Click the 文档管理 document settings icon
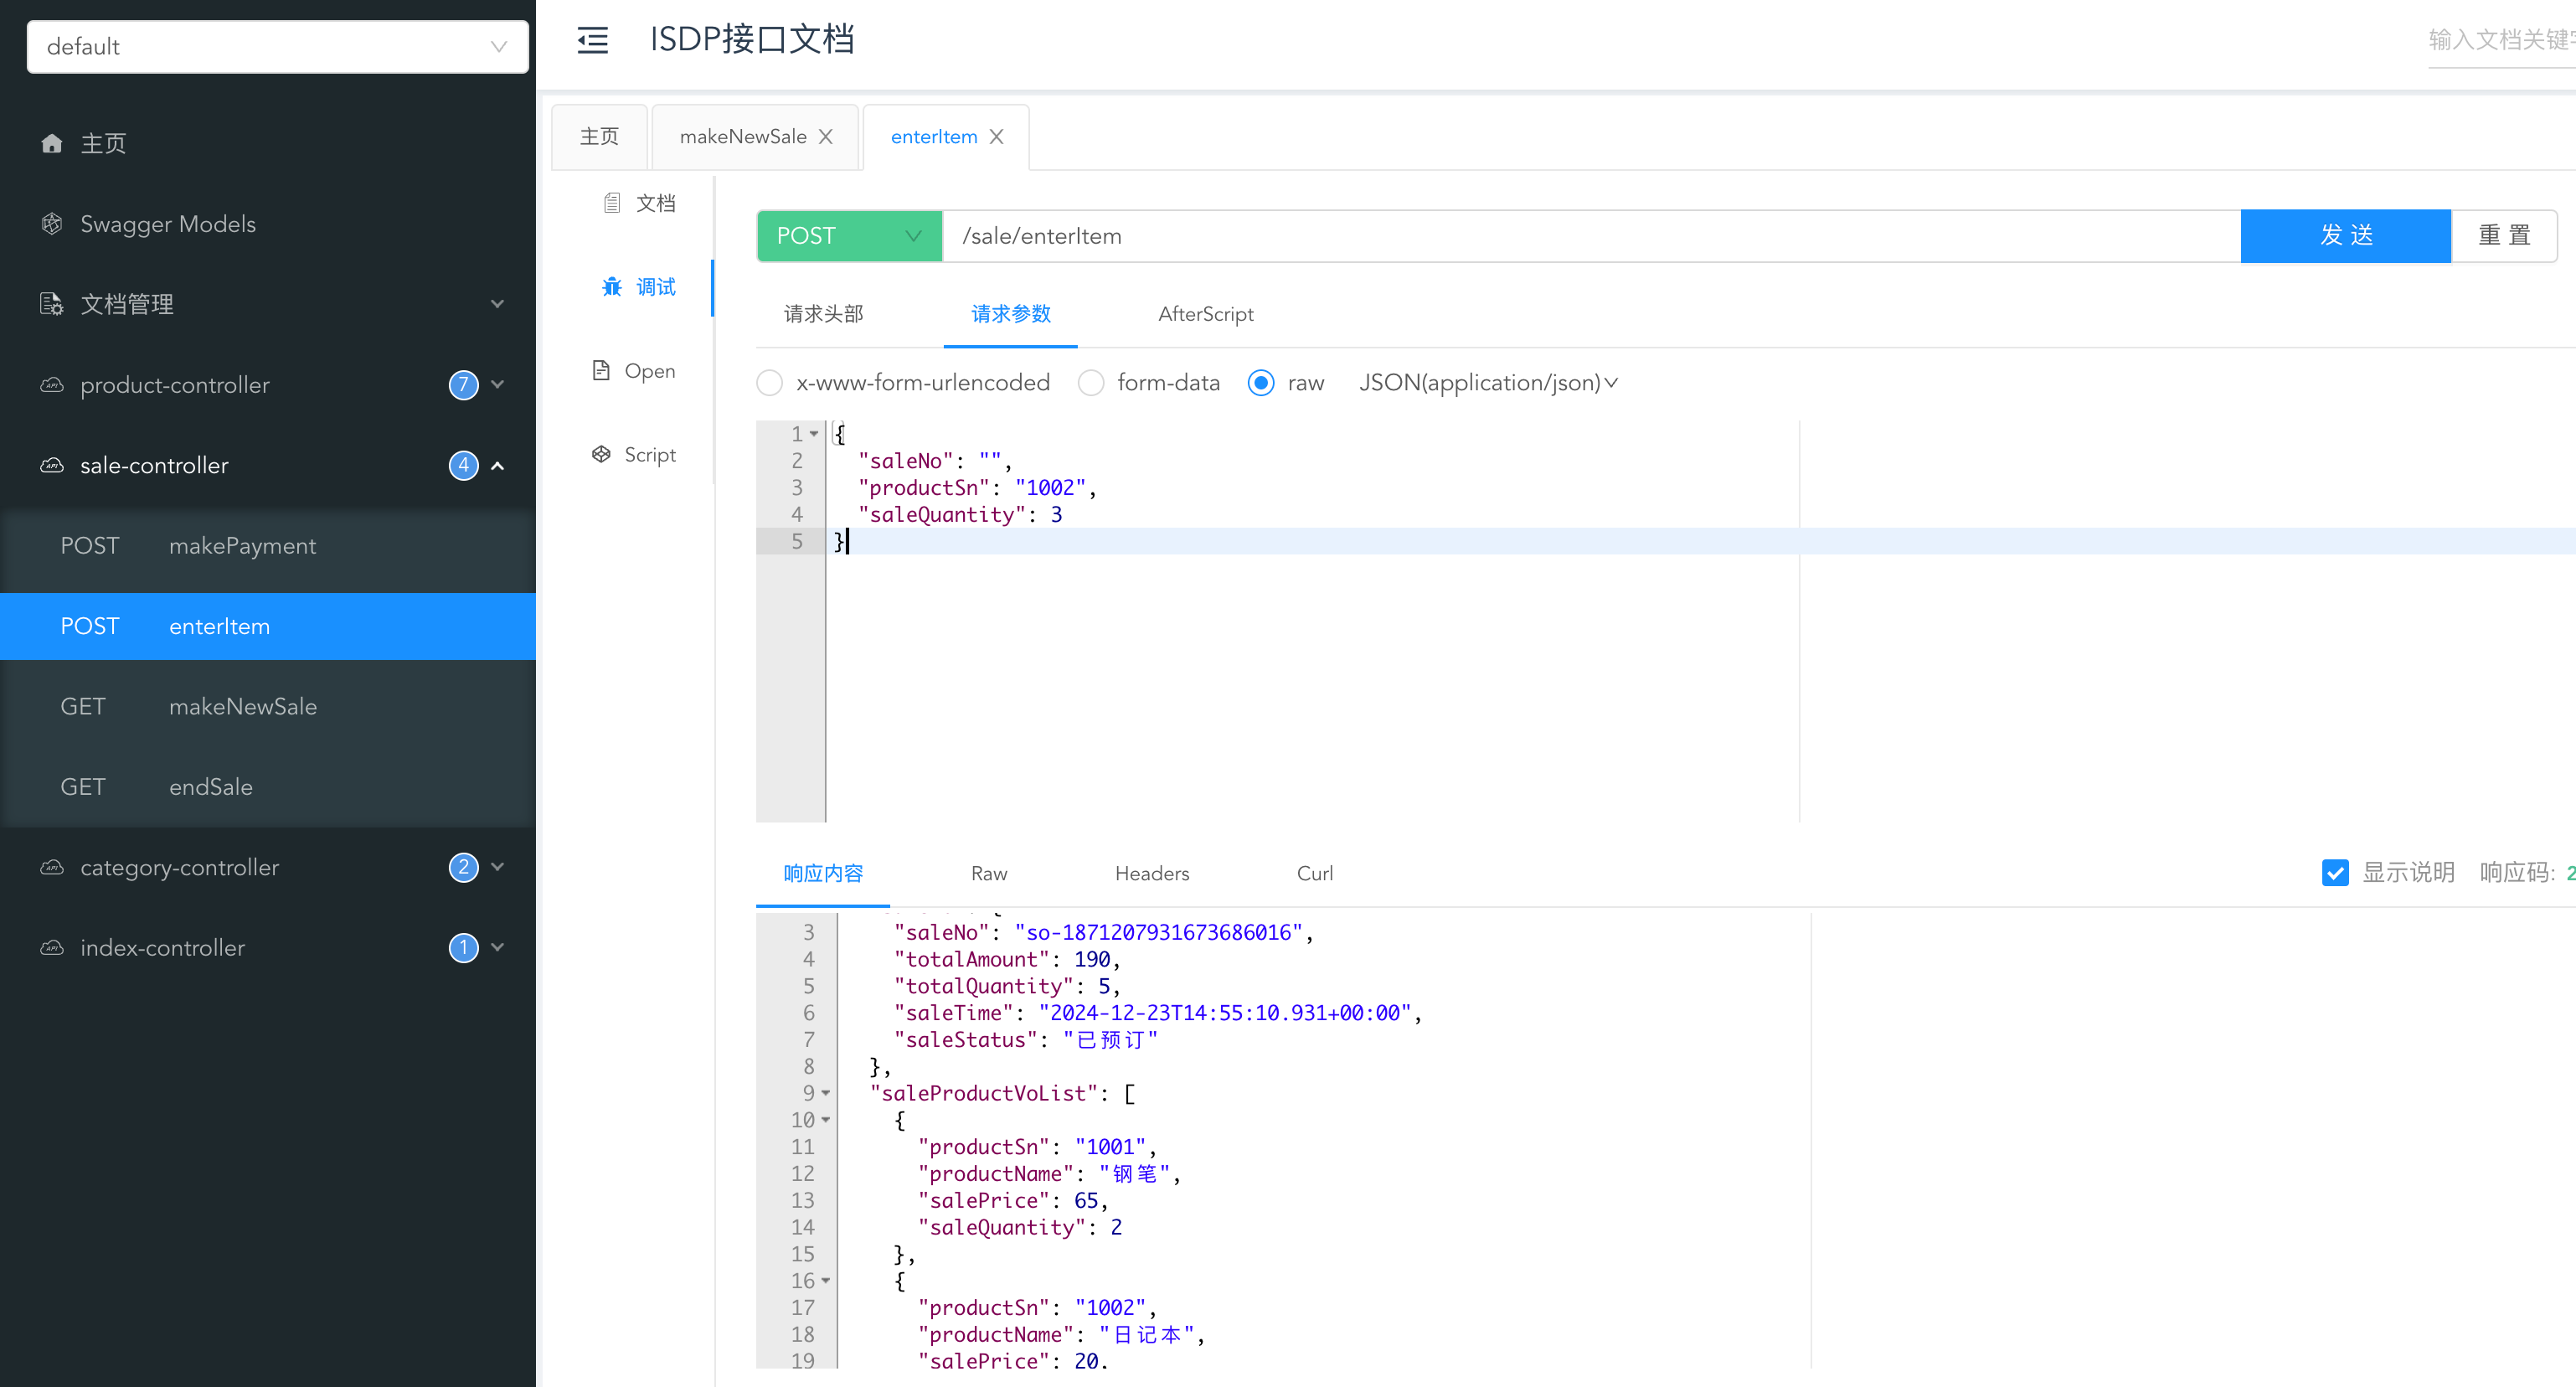This screenshot has height=1387, width=2576. pyautogui.click(x=52, y=304)
